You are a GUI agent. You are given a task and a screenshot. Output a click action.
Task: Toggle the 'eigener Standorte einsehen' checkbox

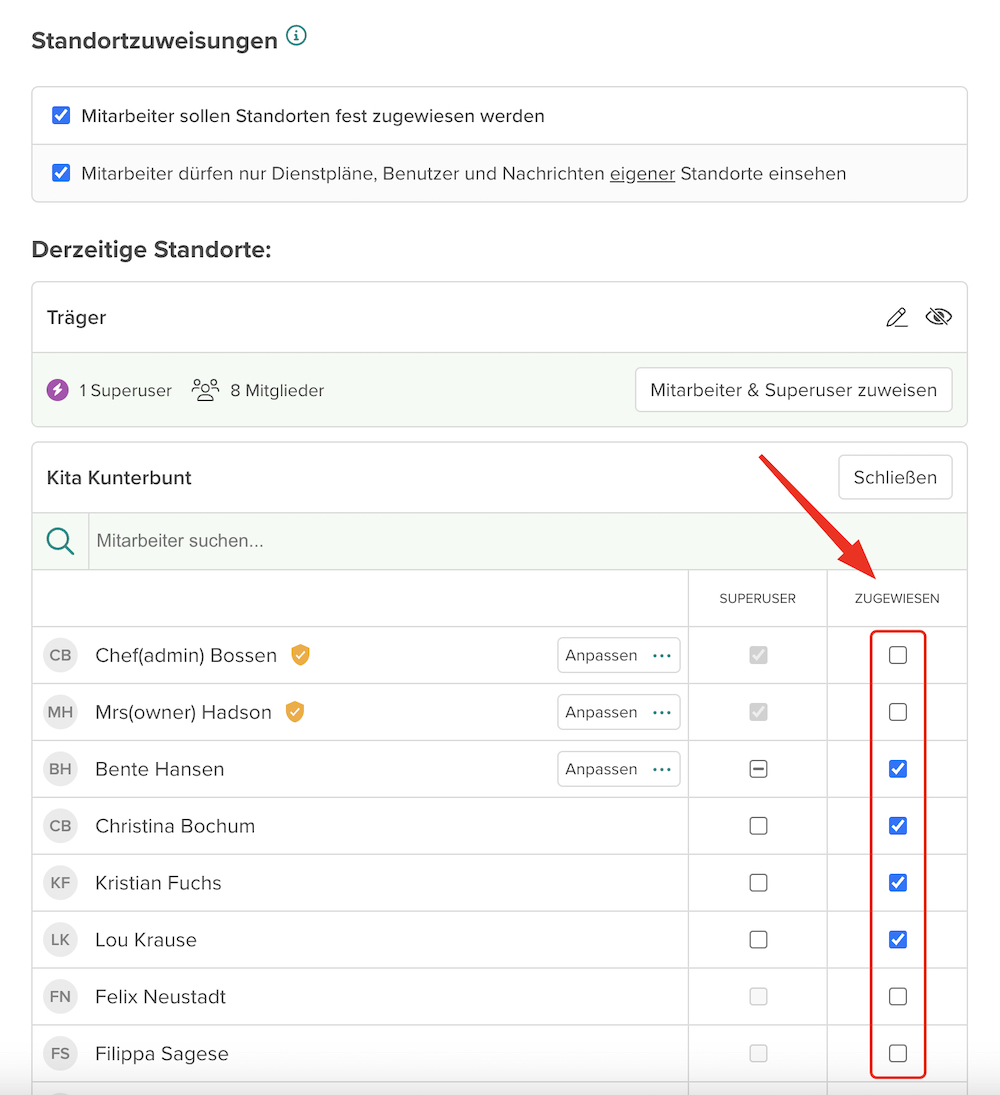point(61,173)
